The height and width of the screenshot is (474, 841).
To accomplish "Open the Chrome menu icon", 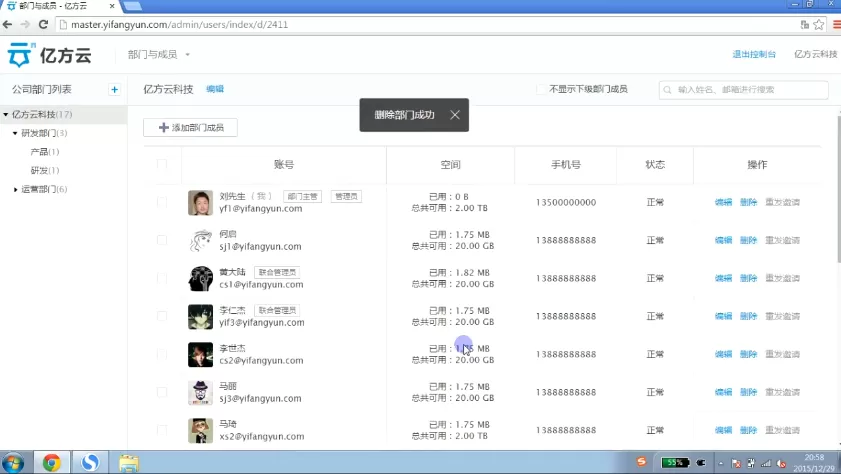I will coord(836,24).
